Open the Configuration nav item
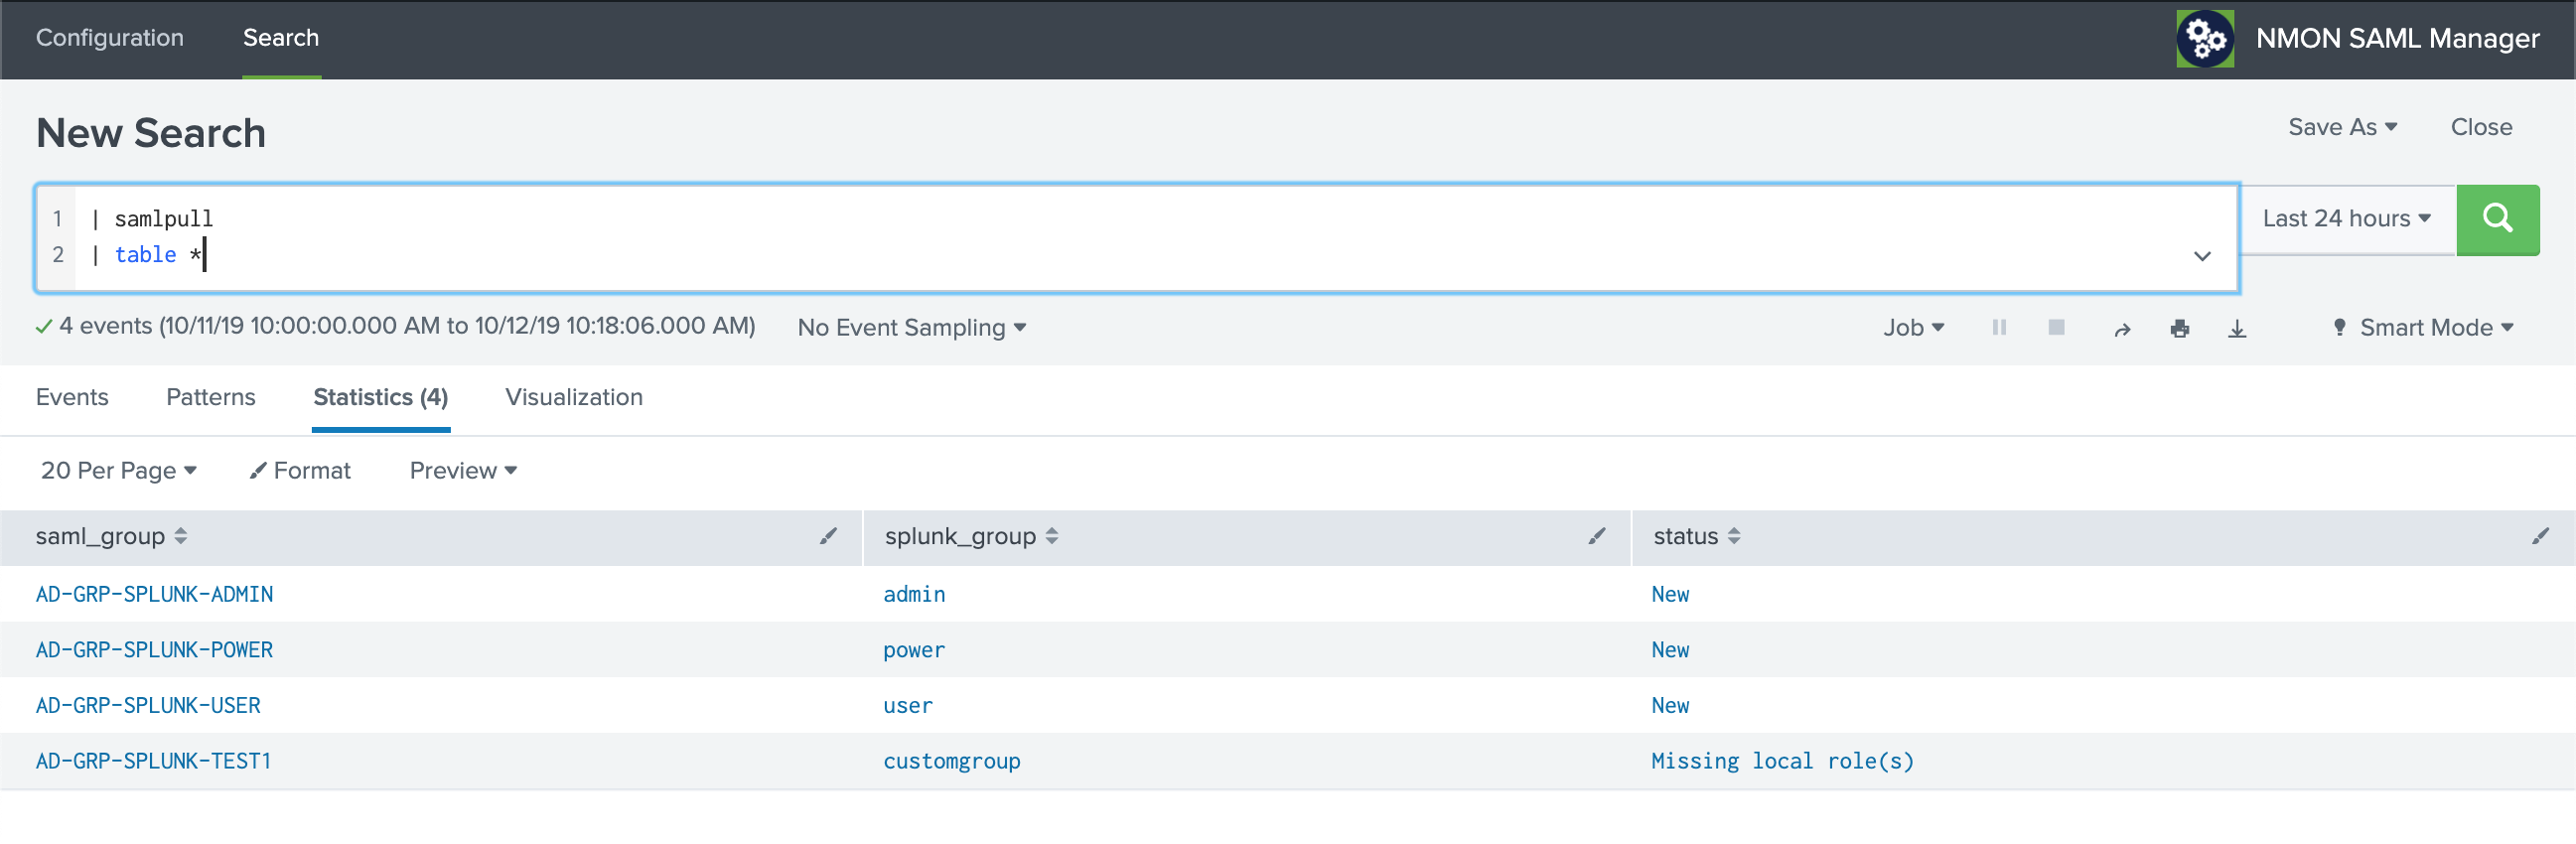 tap(110, 38)
